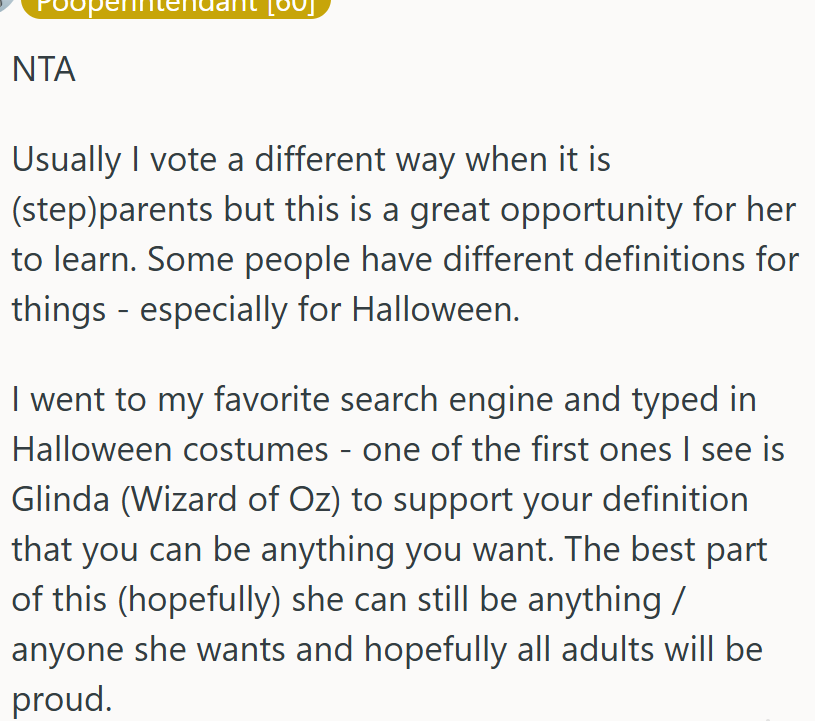Click the user avatar beside the flair badge

pyautogui.click(x=6, y=4)
